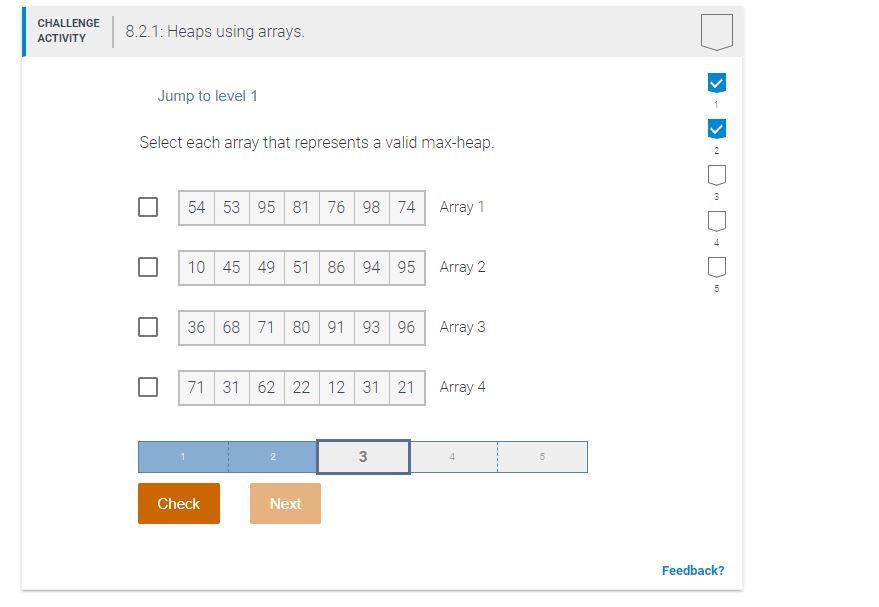The height and width of the screenshot is (607, 879).
Task: Select the checkbox for Array 2
Action: point(148,267)
